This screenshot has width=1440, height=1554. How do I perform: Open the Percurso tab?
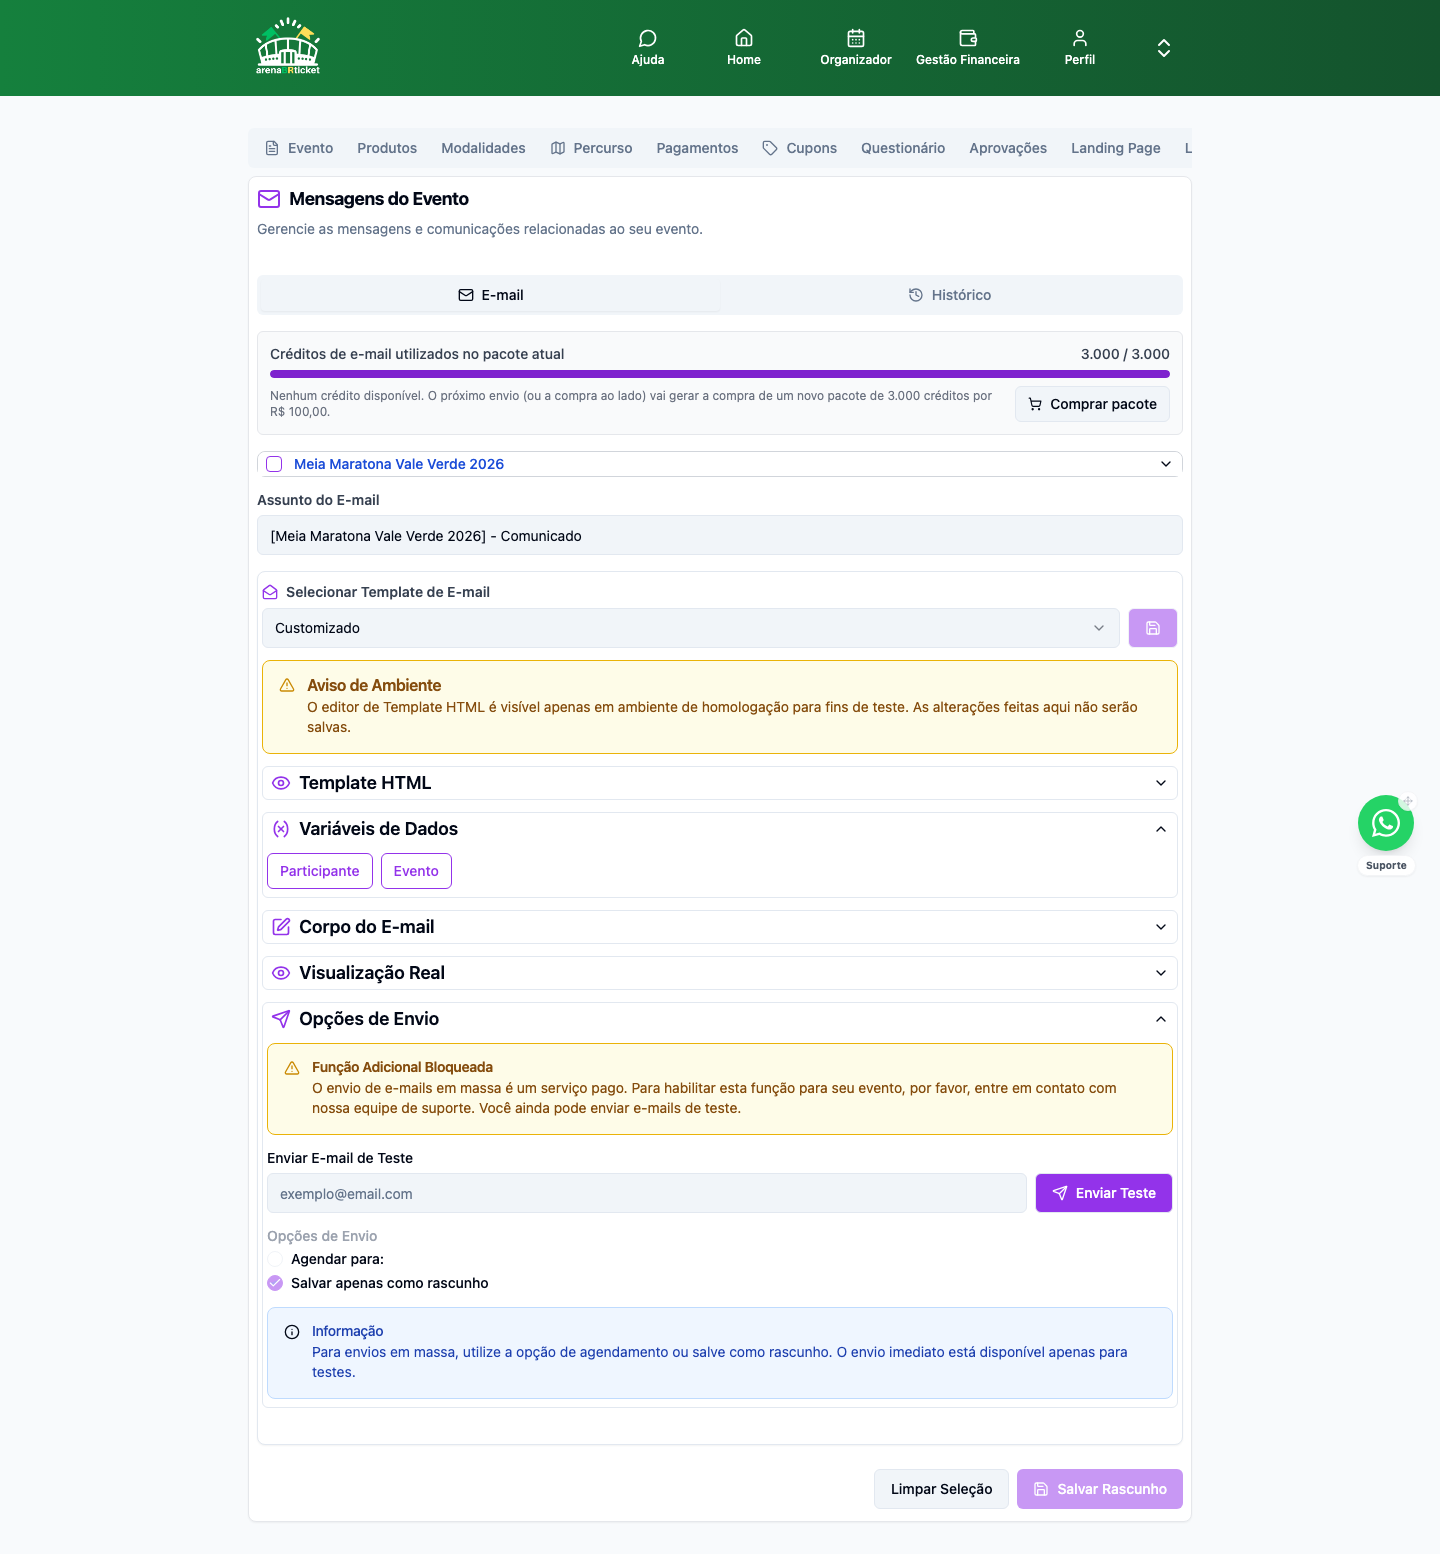(591, 148)
